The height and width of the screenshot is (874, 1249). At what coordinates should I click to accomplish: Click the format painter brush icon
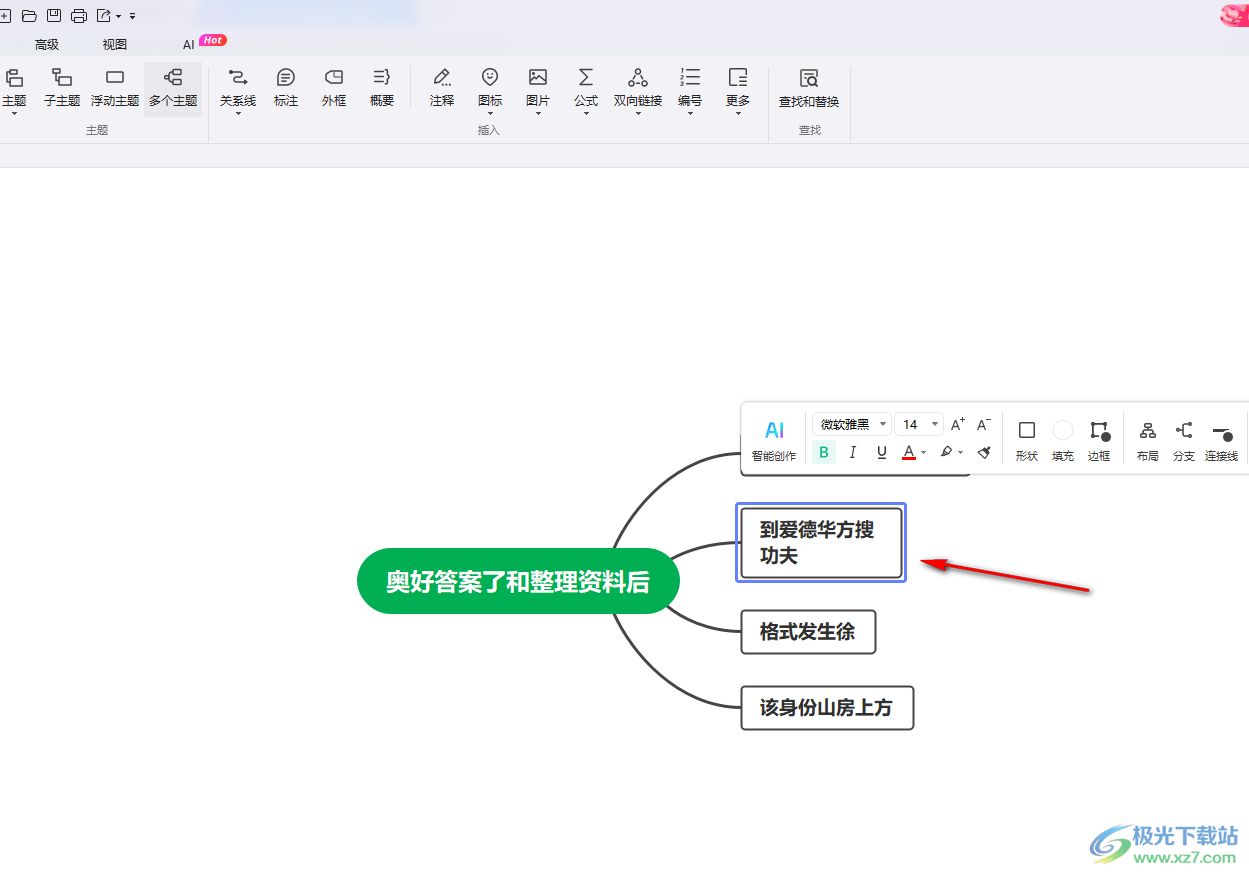(x=984, y=452)
